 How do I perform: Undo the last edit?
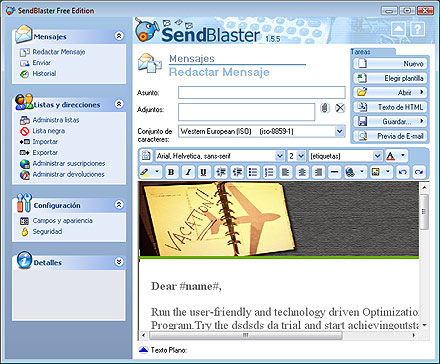(403, 172)
